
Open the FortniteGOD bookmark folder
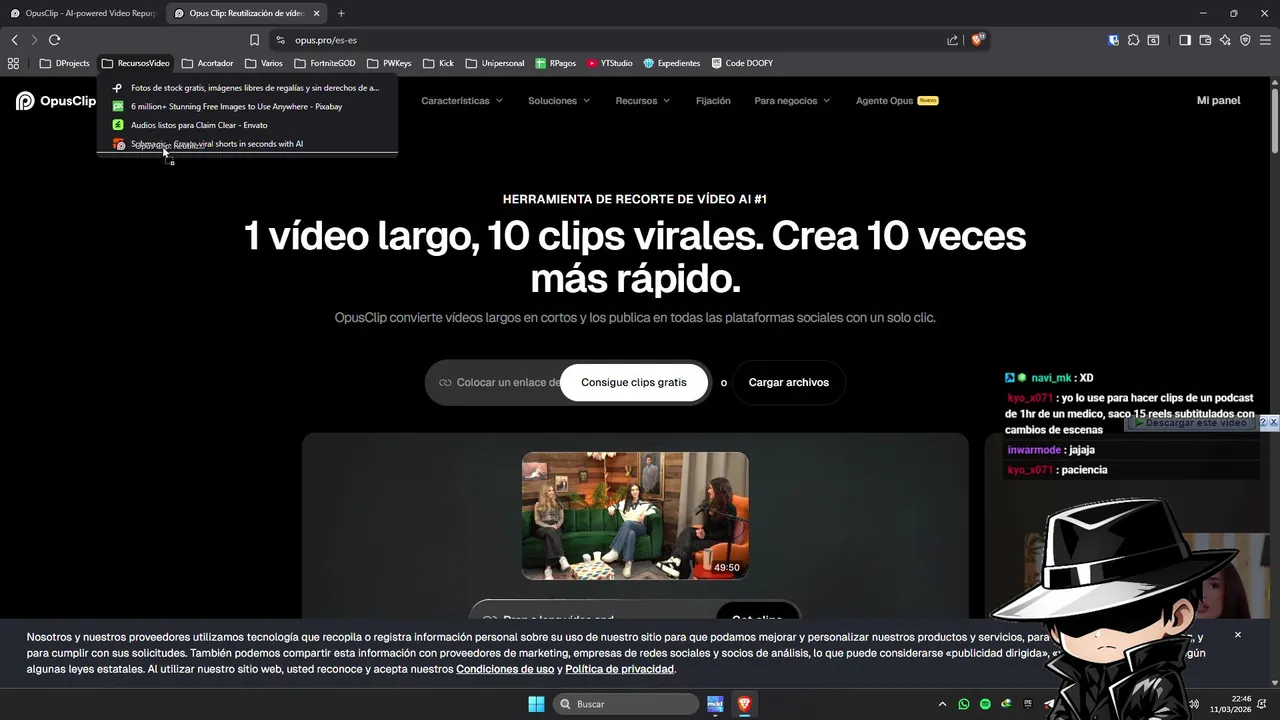pos(325,63)
